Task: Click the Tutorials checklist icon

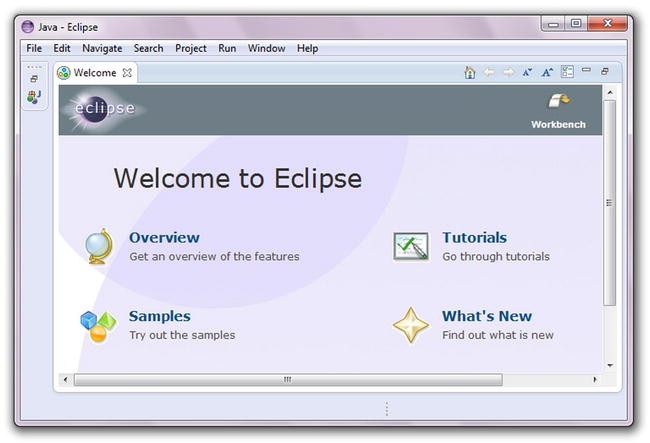Action: pyautogui.click(x=411, y=246)
